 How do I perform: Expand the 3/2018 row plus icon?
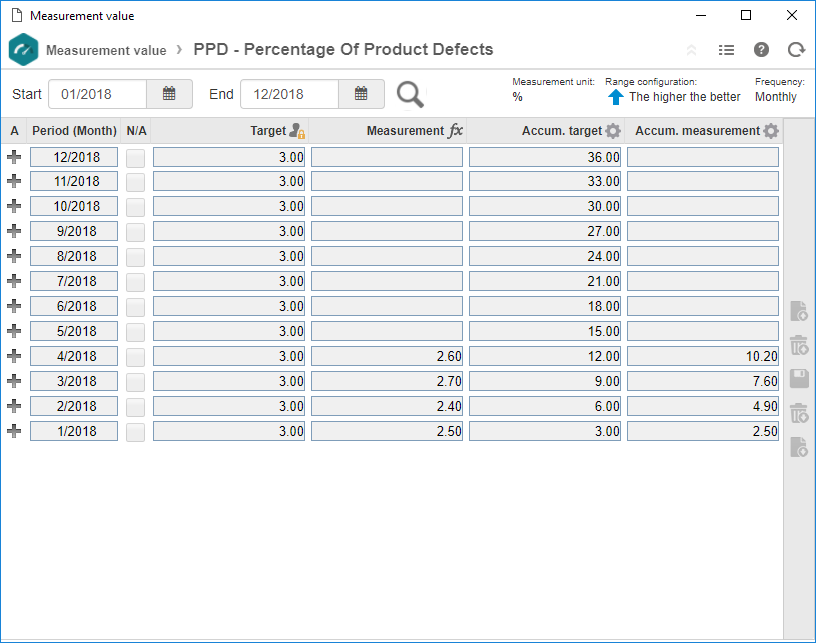tap(14, 381)
